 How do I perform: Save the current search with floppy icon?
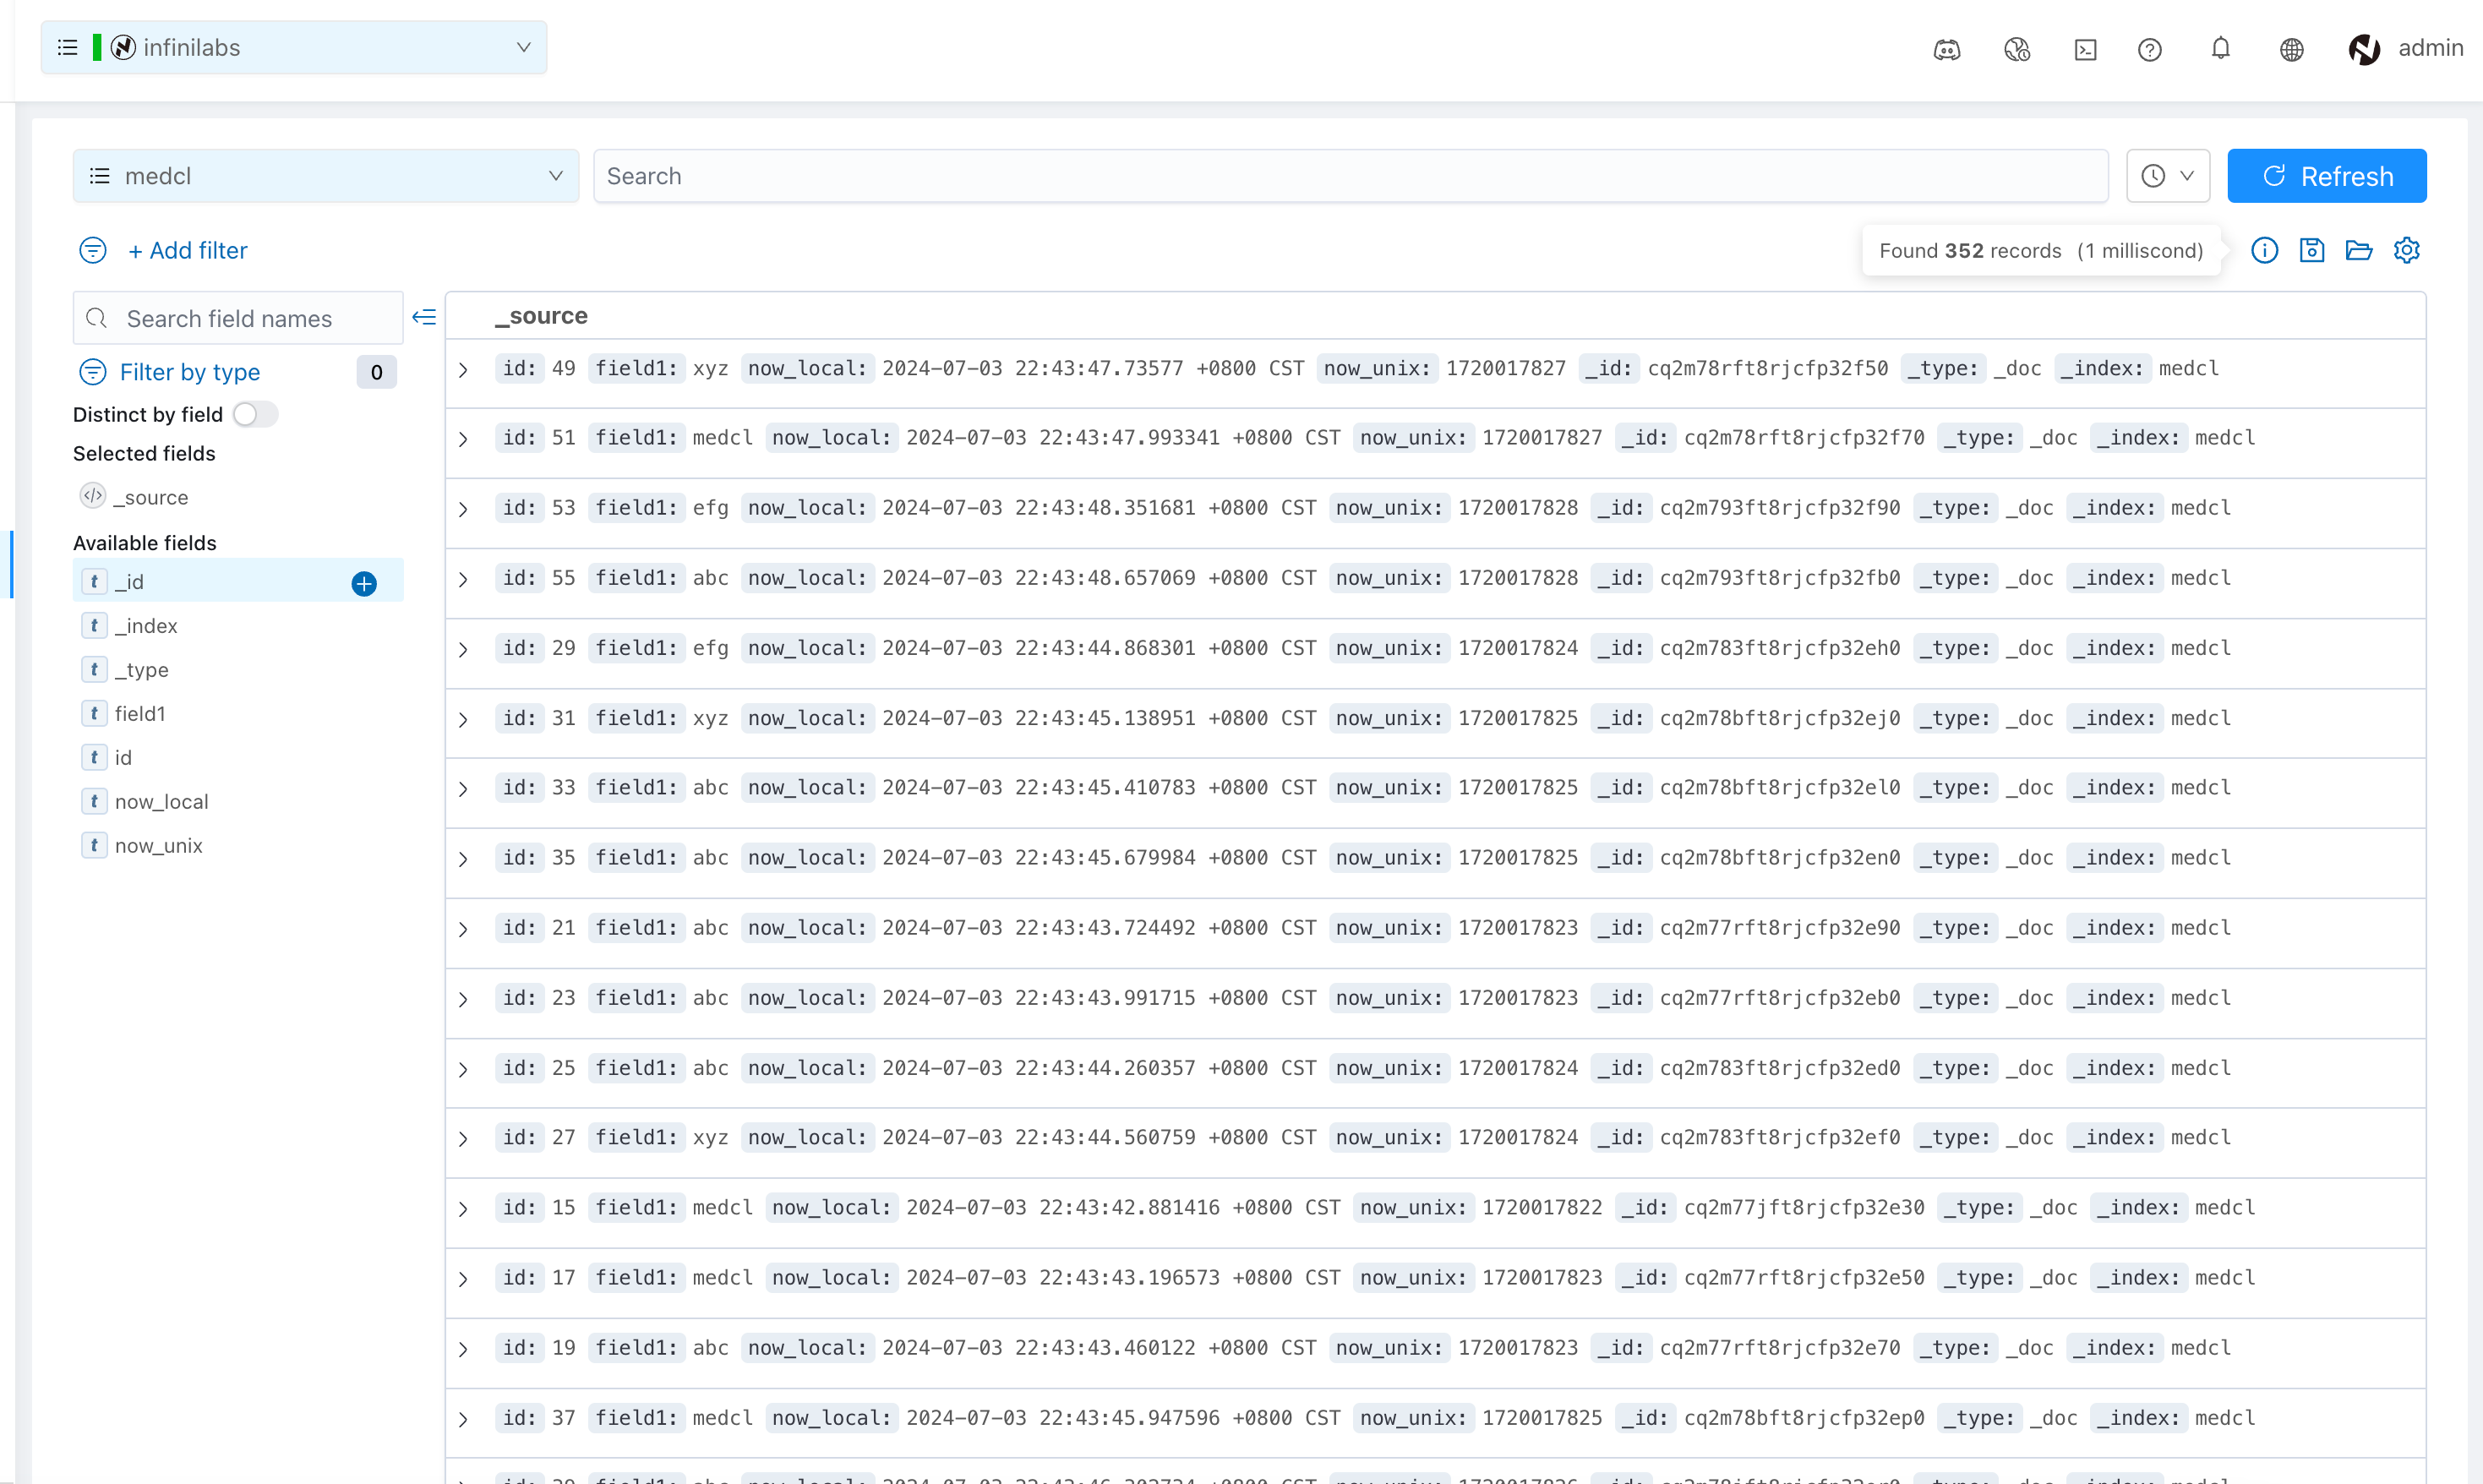2312,250
